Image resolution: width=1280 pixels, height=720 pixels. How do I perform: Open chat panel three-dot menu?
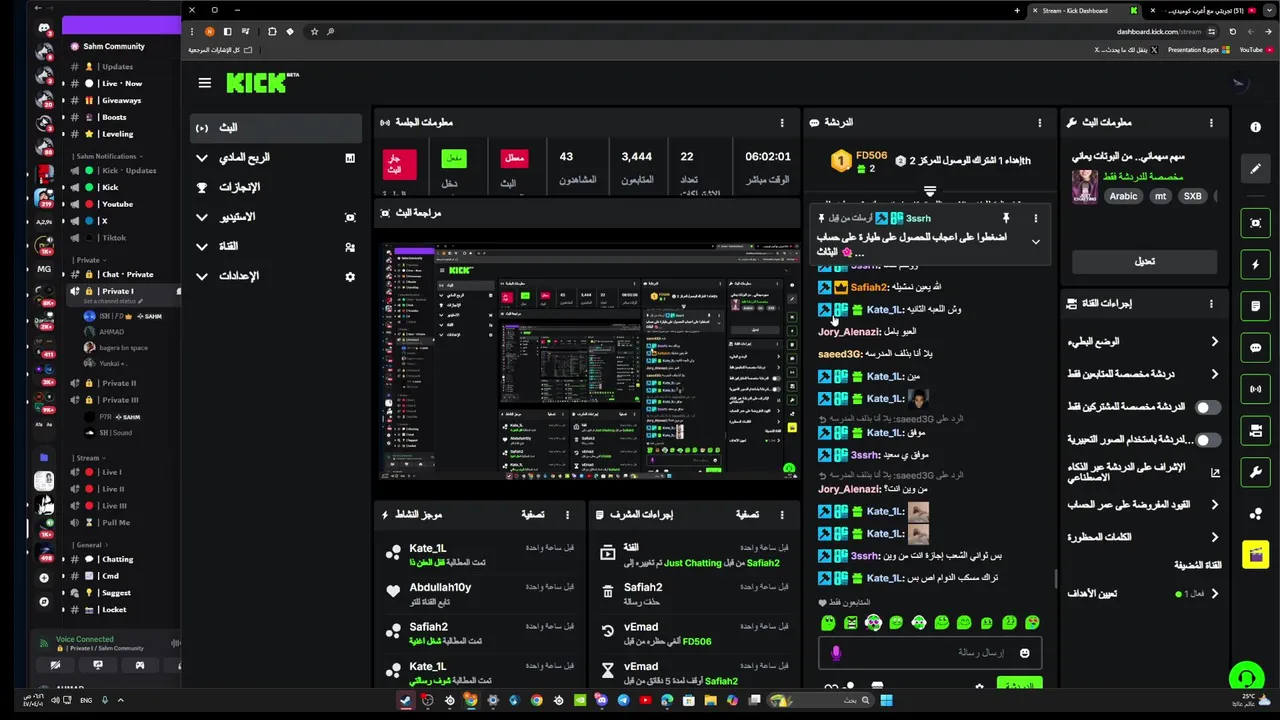click(x=1039, y=122)
